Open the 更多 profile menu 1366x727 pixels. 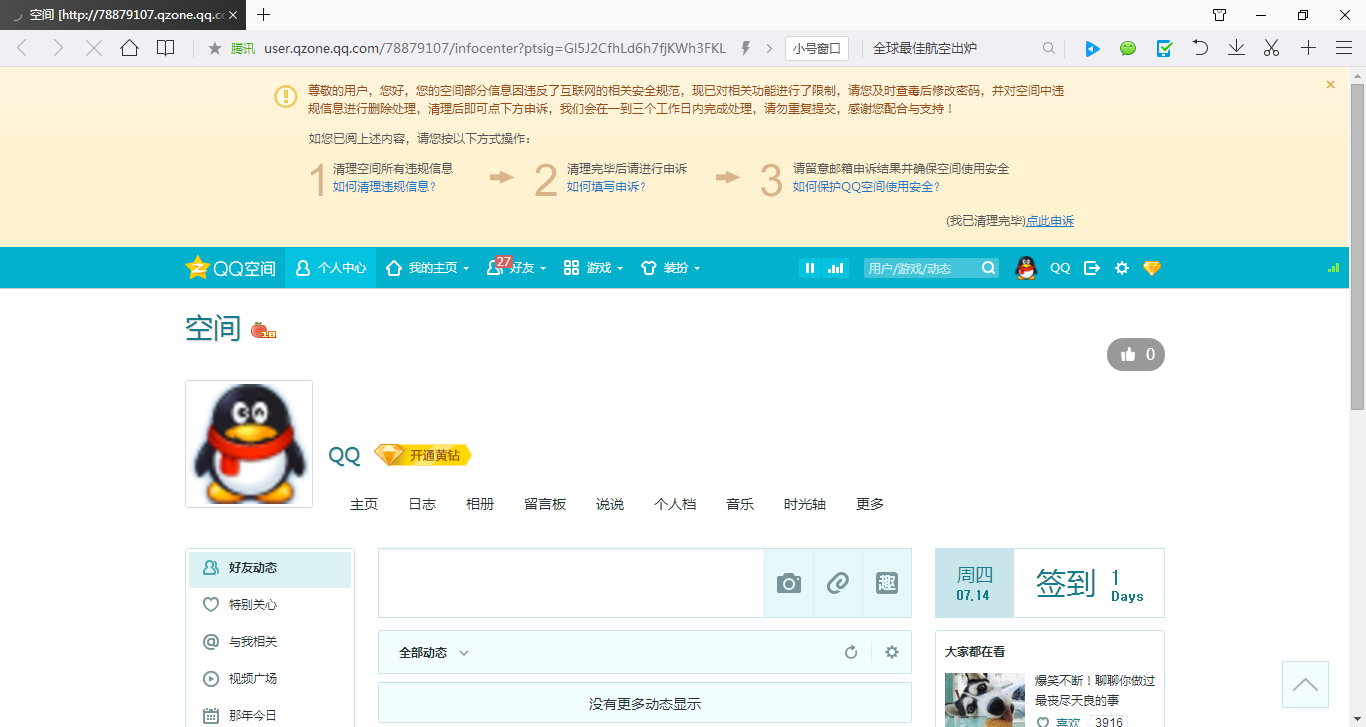click(870, 504)
